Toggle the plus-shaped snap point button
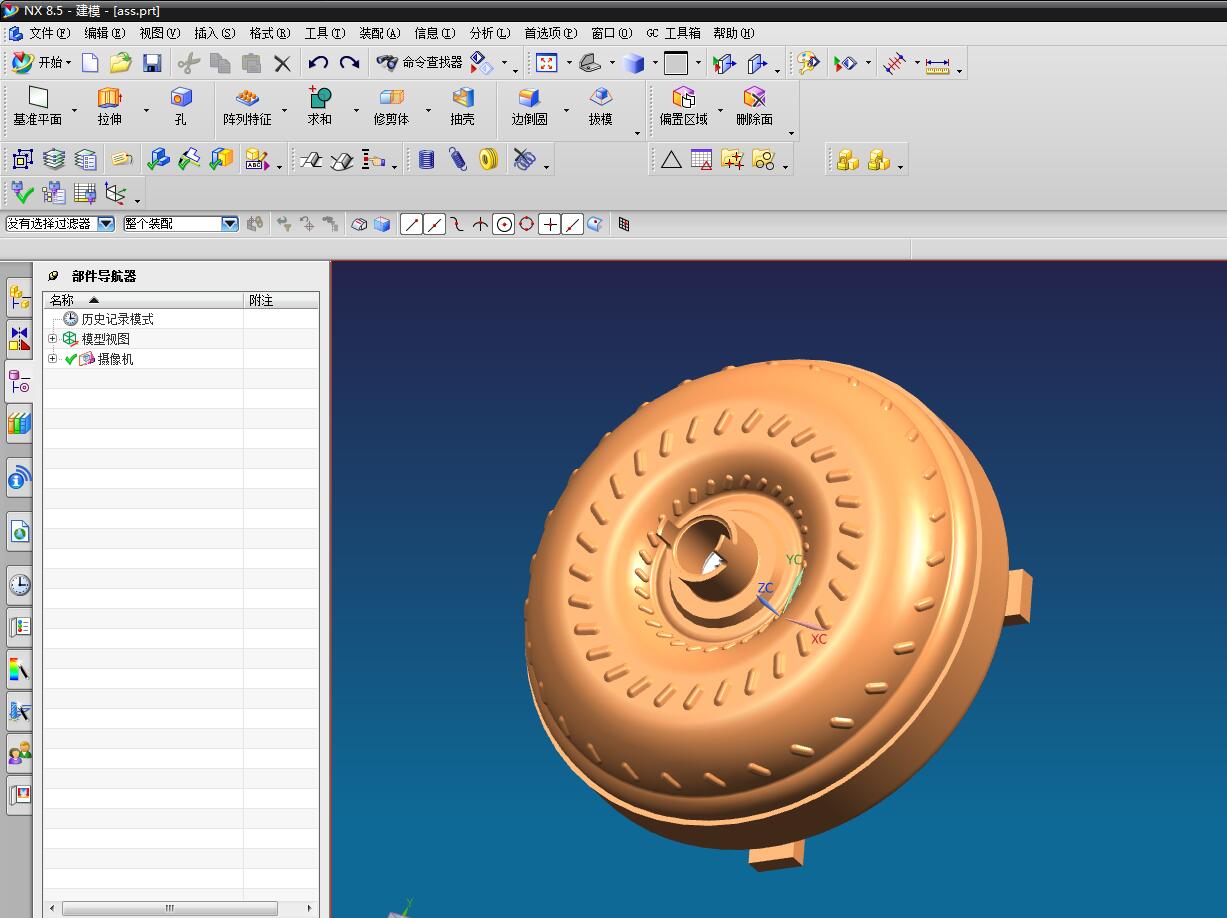The image size is (1227, 918). 549,224
